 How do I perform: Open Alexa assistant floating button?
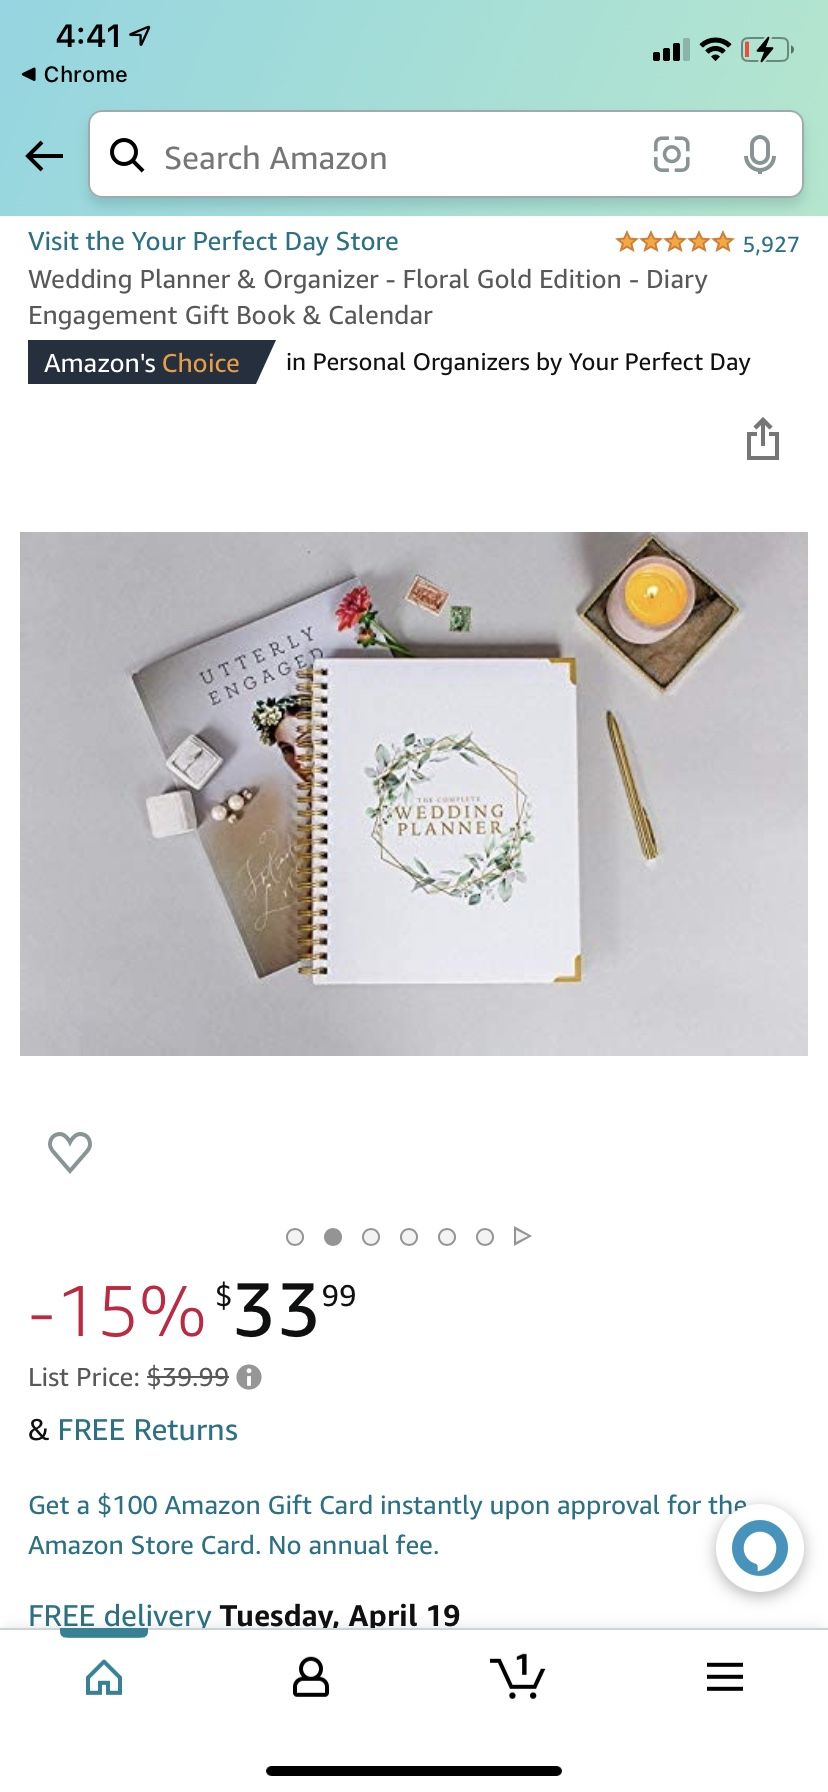coord(759,1547)
